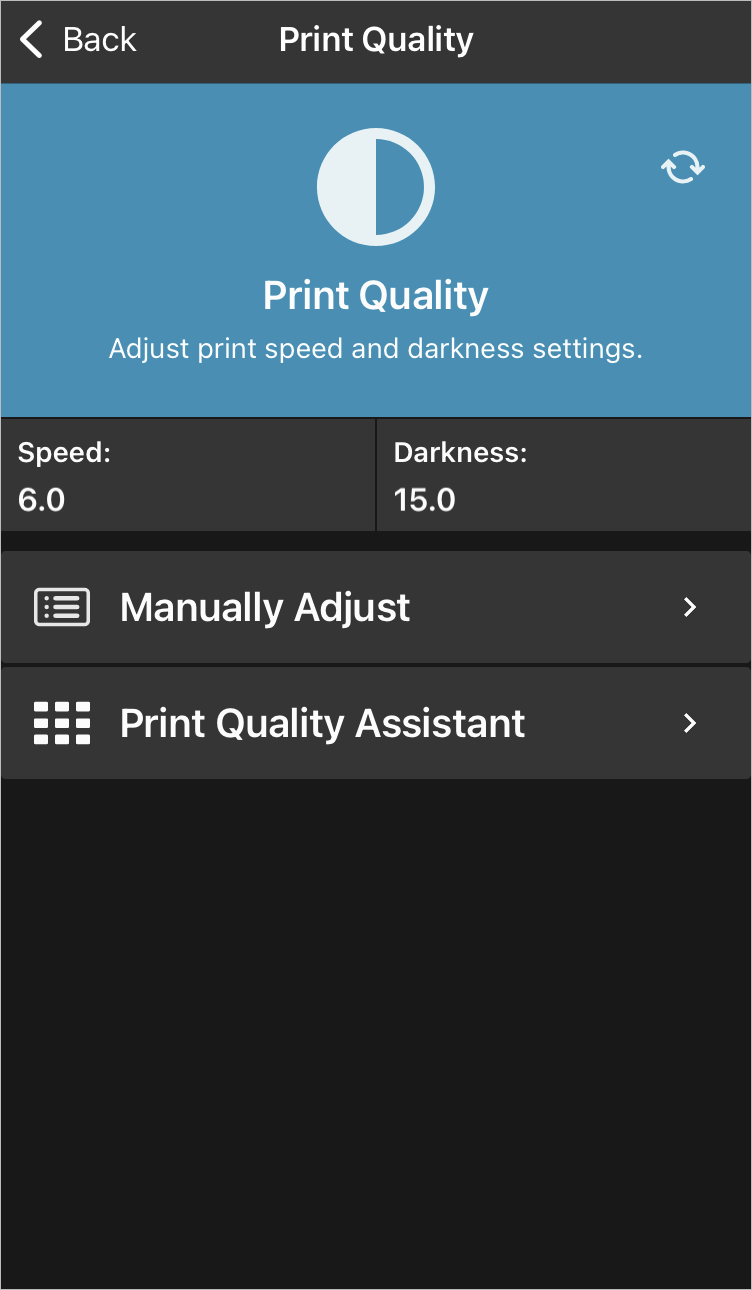Click the Darkness value 15.0
Image resolution: width=752 pixels, height=1290 pixels.
[x=425, y=499]
